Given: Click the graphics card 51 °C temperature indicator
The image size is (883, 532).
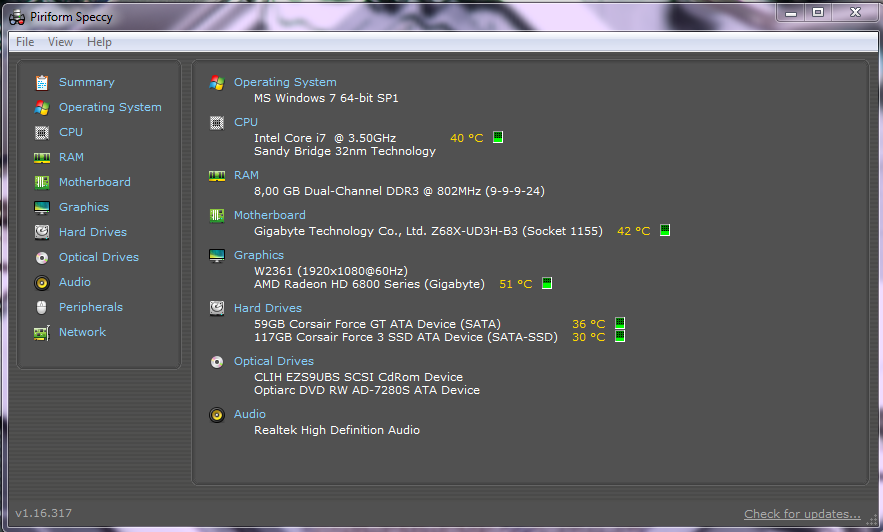Looking at the screenshot, I should (x=547, y=283).
